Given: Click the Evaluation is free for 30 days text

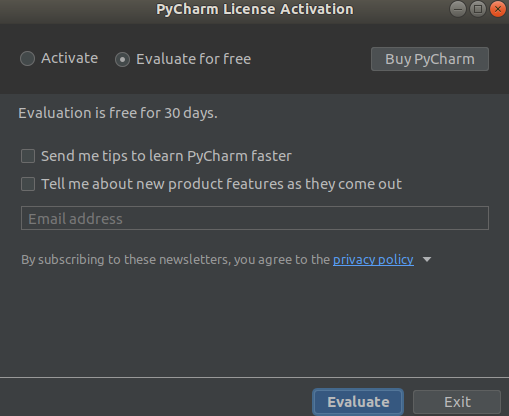Looking at the screenshot, I should pos(118,113).
